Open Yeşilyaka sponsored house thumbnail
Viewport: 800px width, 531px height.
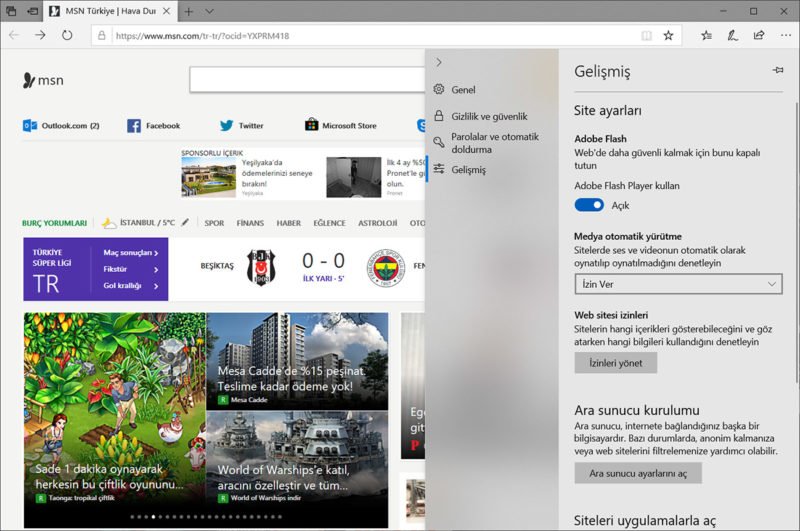(209, 177)
